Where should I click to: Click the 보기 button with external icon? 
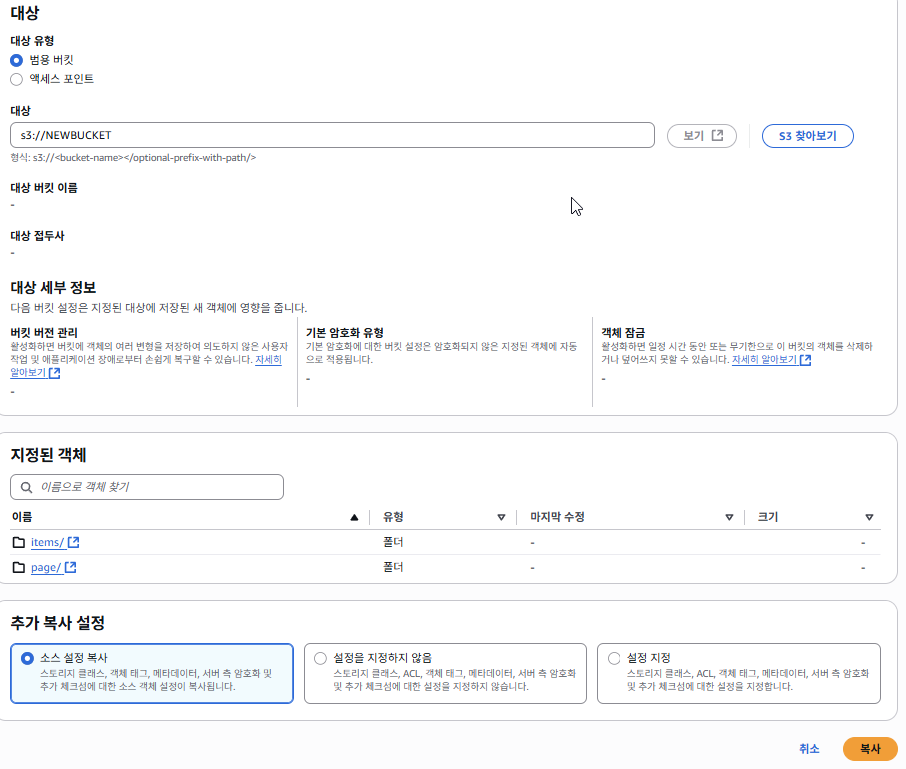[701, 135]
